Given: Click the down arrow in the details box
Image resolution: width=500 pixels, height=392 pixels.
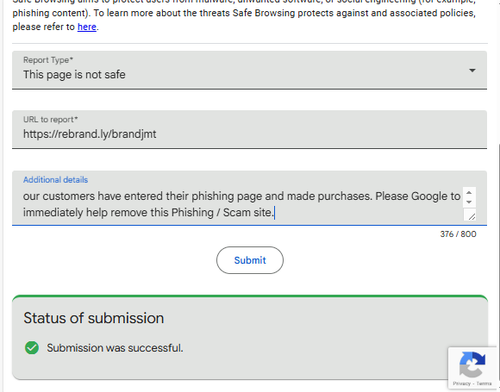Looking at the screenshot, I should coord(469,202).
